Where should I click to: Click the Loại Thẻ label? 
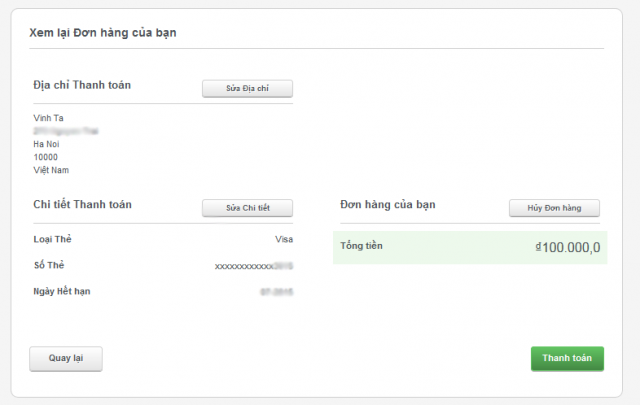[x=53, y=239]
